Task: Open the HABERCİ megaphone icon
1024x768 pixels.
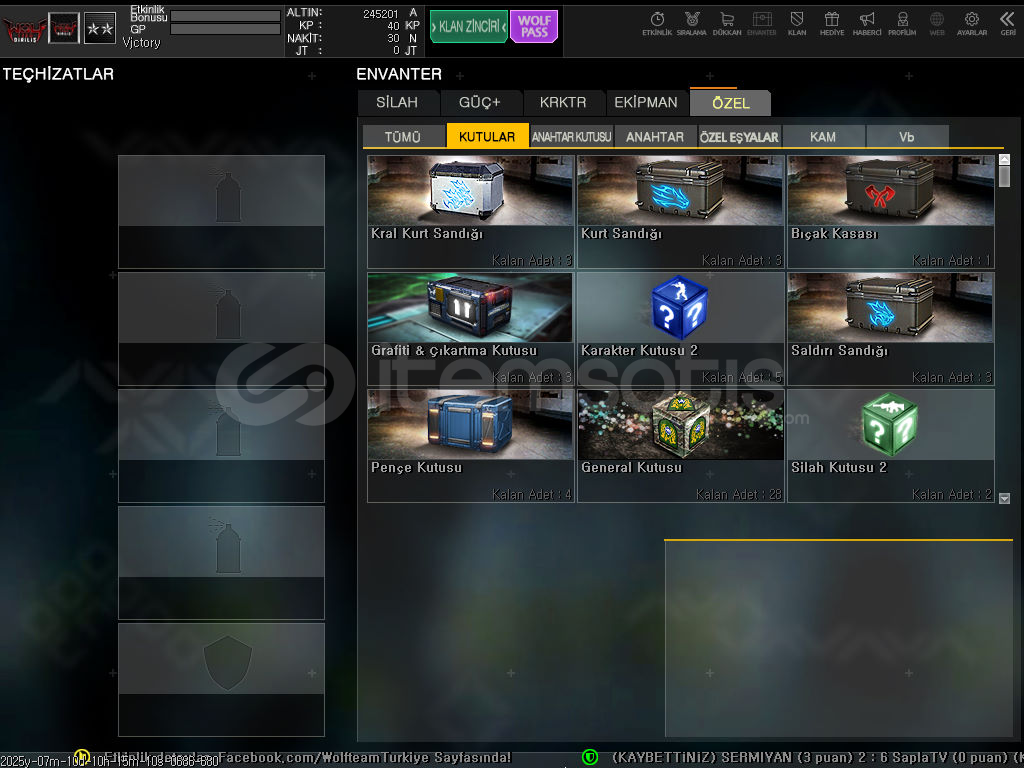Action: (x=867, y=24)
